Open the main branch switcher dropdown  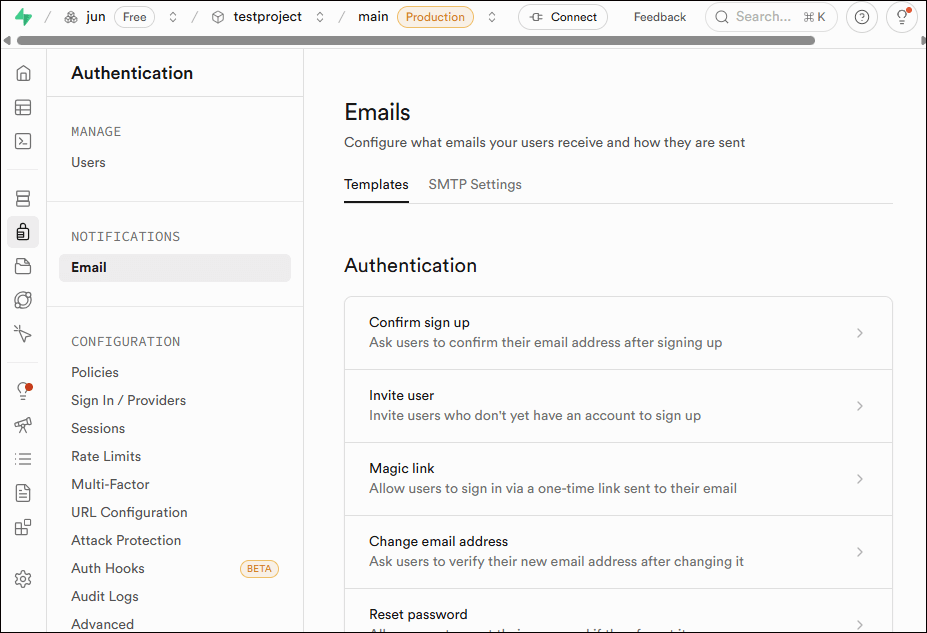click(x=492, y=17)
